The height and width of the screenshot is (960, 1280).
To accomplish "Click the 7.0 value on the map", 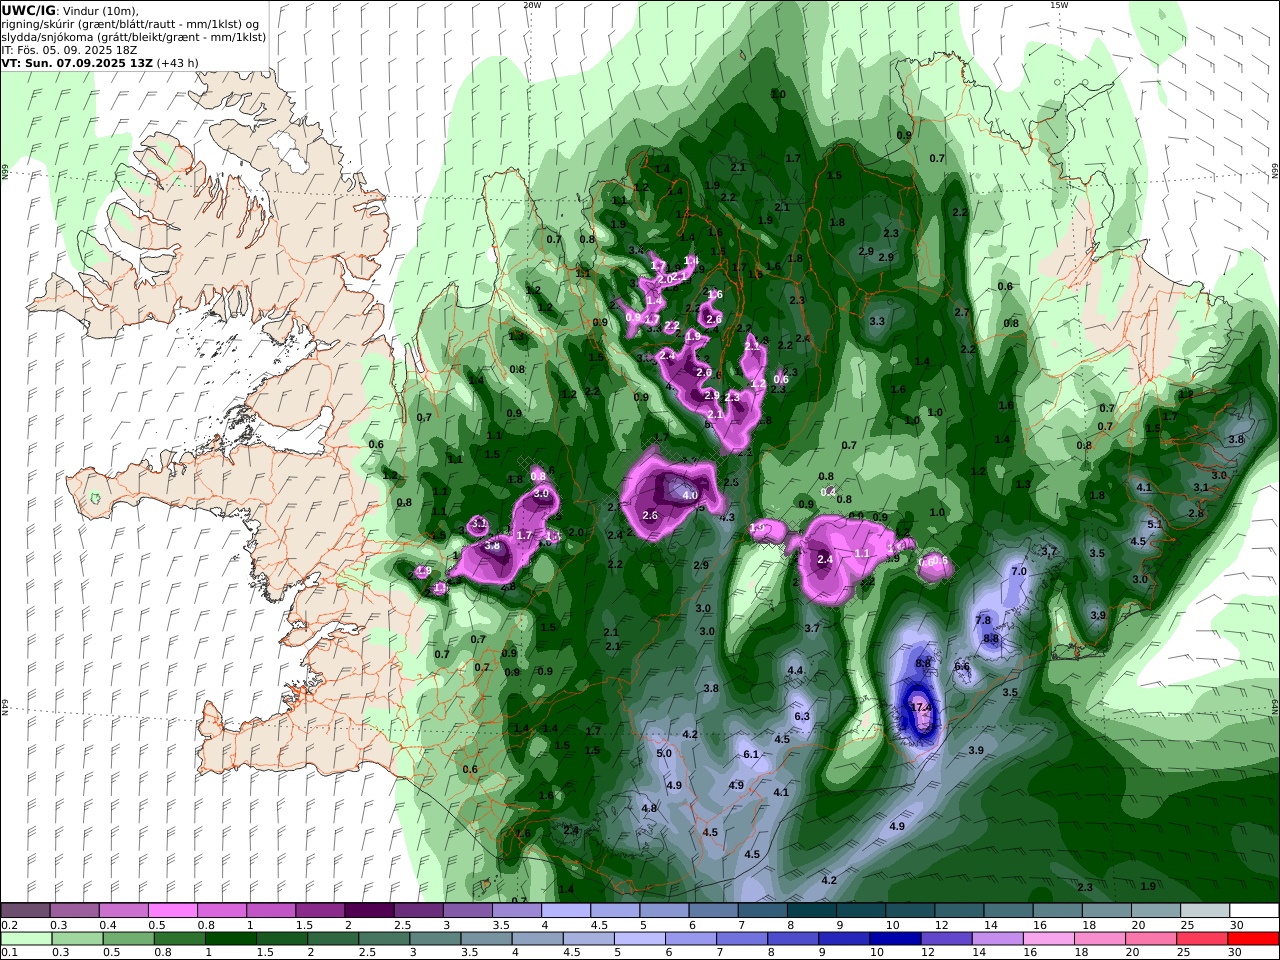I will click(x=1019, y=572).
